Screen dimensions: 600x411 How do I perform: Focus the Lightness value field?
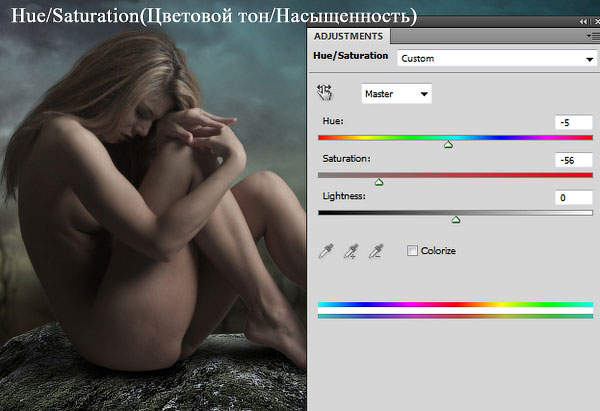pyautogui.click(x=574, y=197)
